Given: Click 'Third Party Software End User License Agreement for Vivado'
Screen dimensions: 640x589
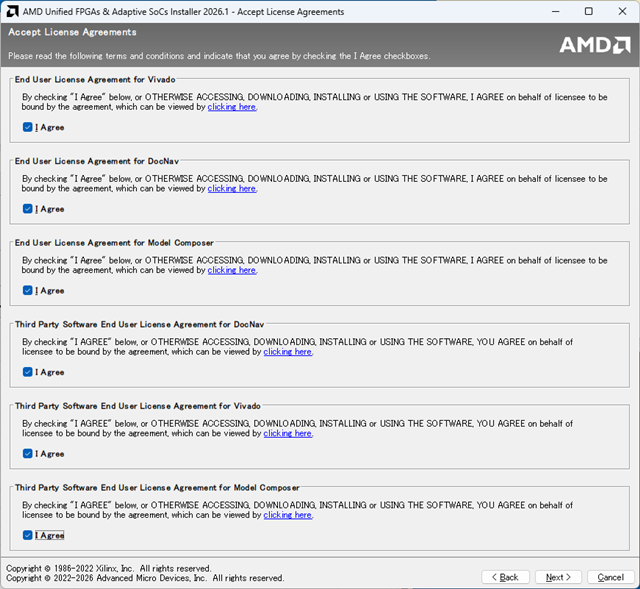Looking at the screenshot, I should pyautogui.click(x=138, y=406).
